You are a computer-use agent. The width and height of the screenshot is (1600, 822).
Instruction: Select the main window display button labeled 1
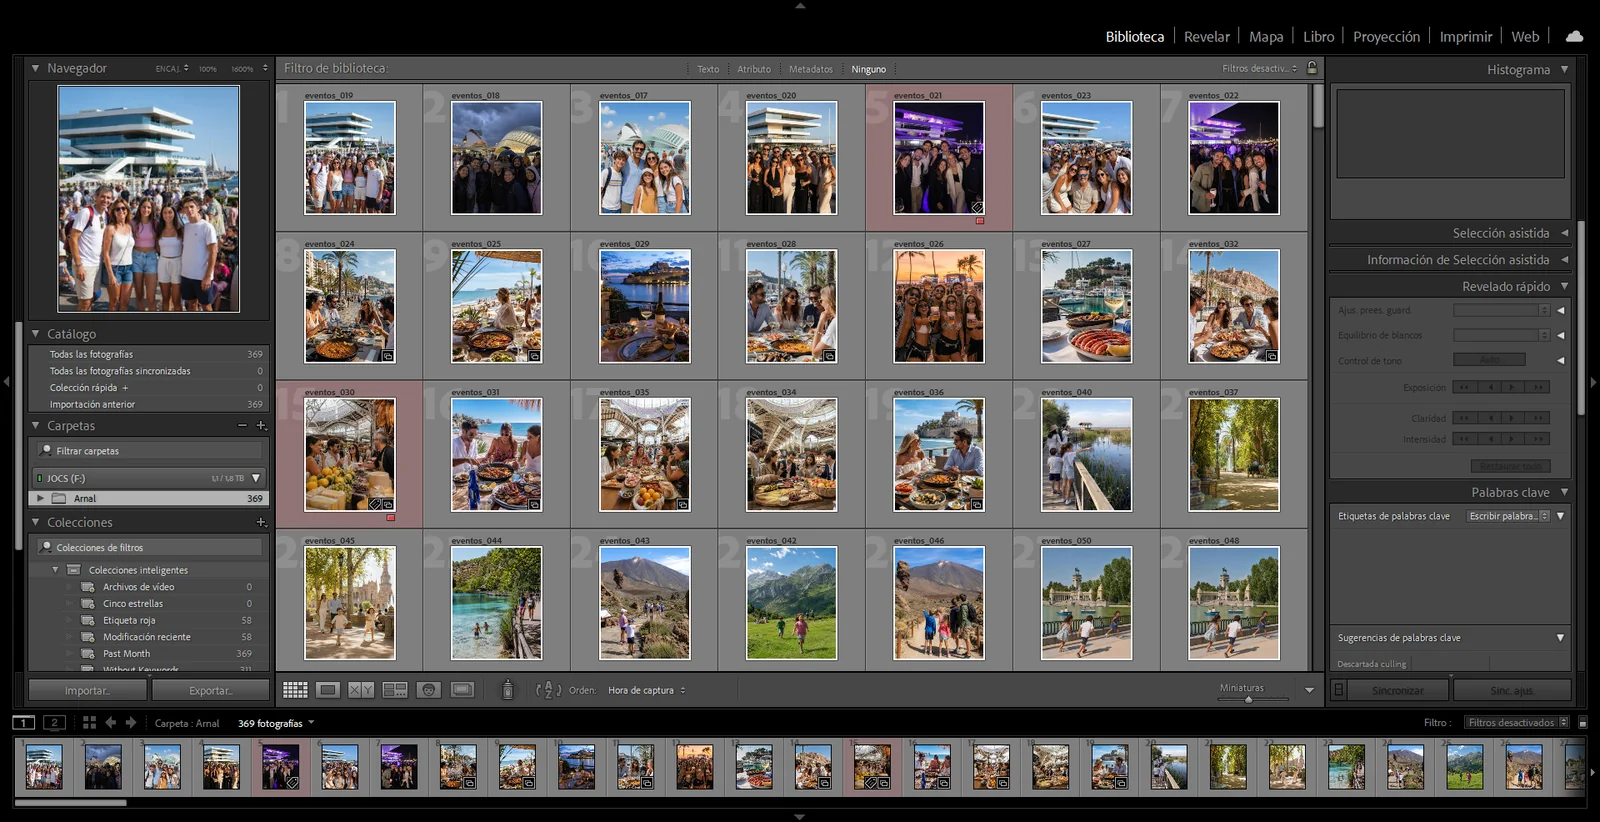pyautogui.click(x=24, y=722)
